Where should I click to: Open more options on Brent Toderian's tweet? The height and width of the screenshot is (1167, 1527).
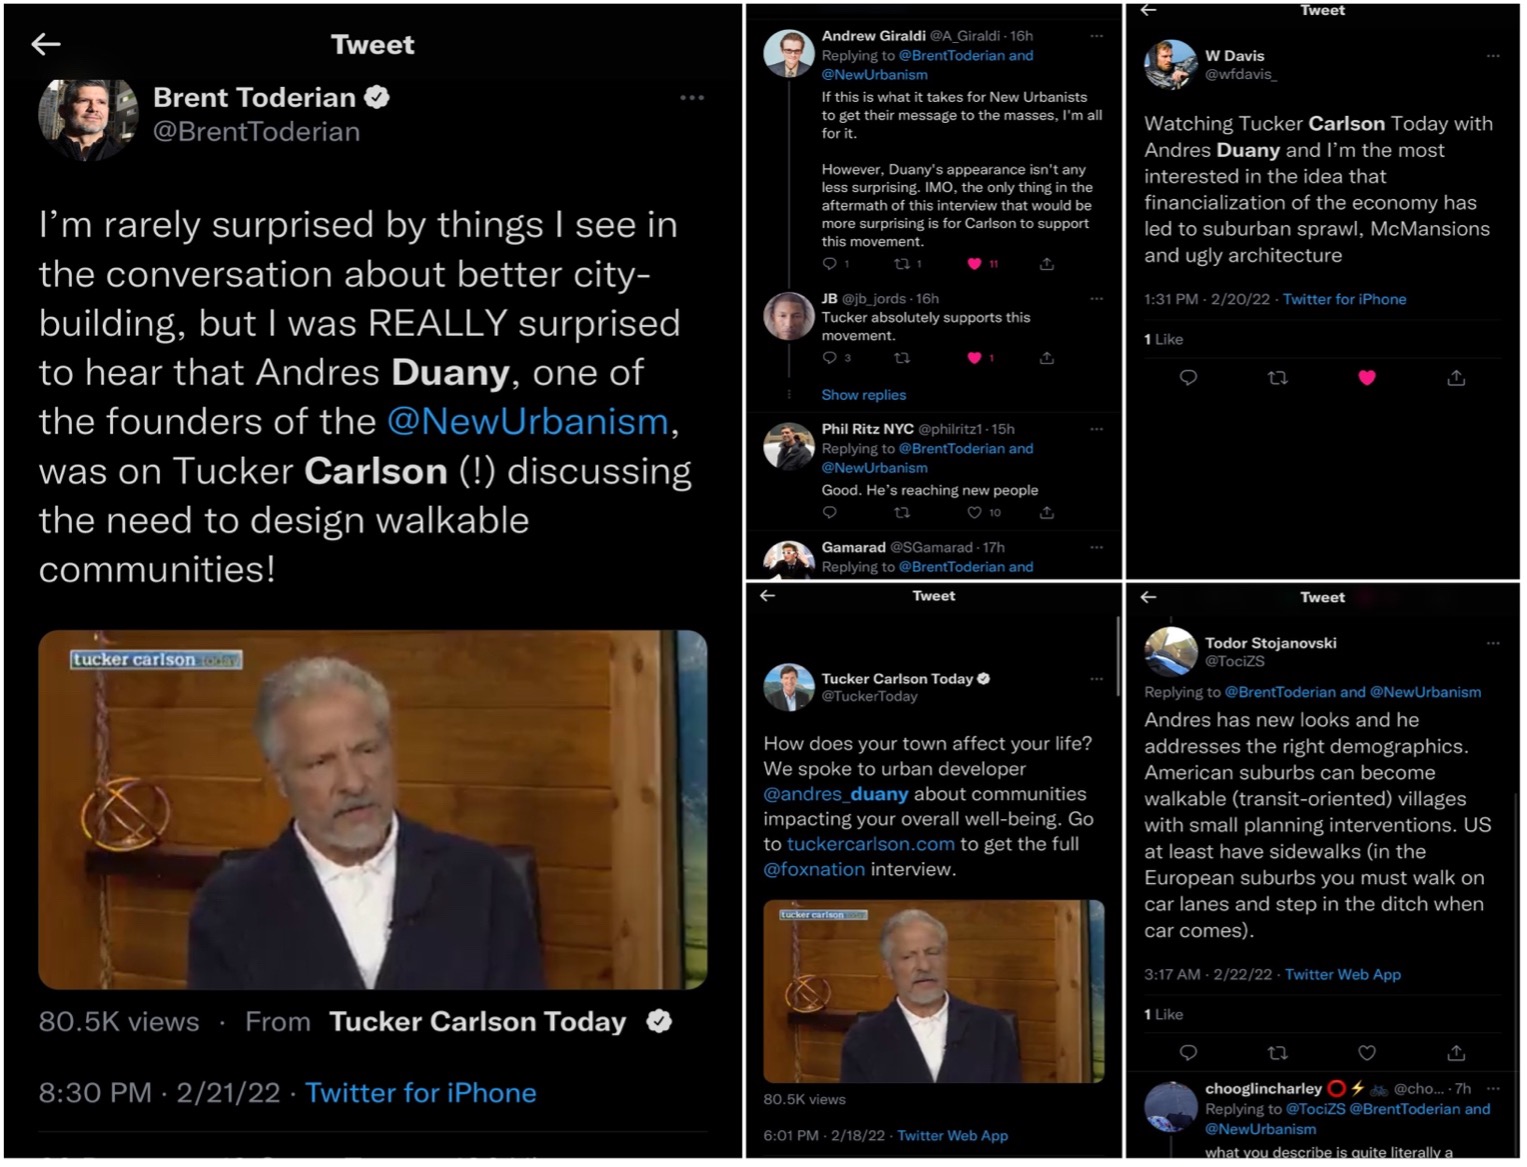(x=691, y=98)
